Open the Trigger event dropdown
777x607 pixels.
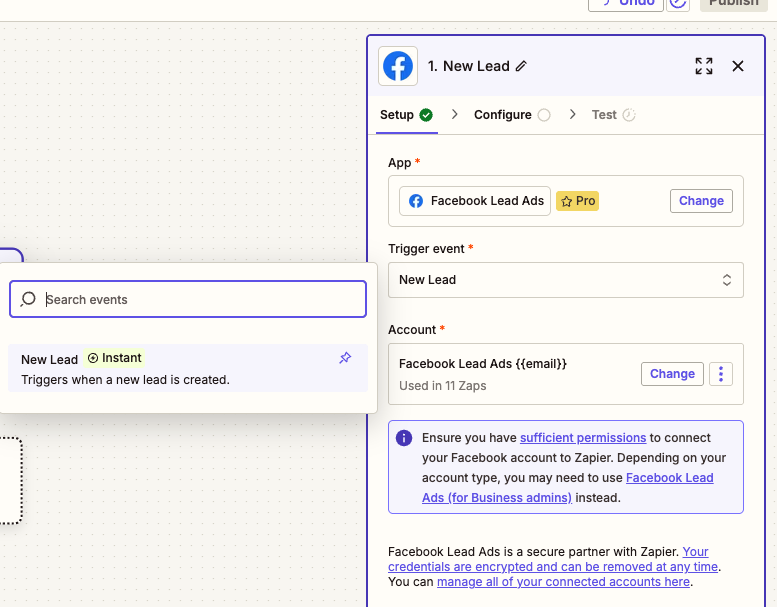coord(565,280)
